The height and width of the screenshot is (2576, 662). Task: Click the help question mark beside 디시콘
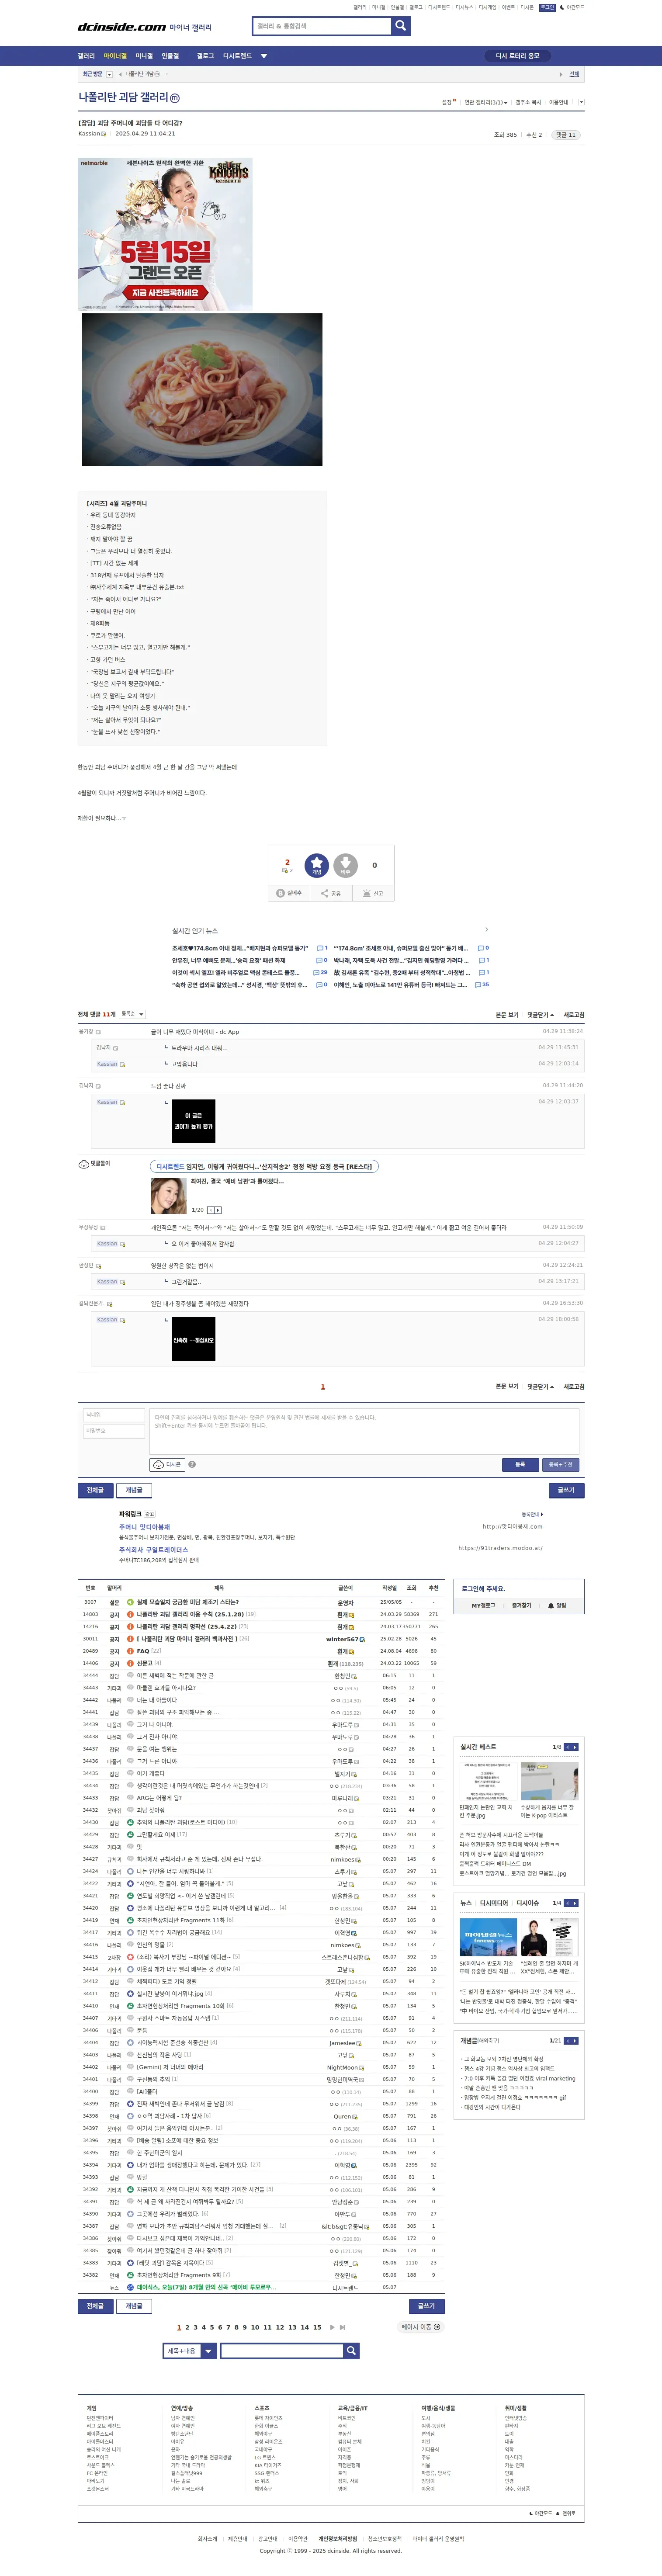click(x=192, y=1464)
